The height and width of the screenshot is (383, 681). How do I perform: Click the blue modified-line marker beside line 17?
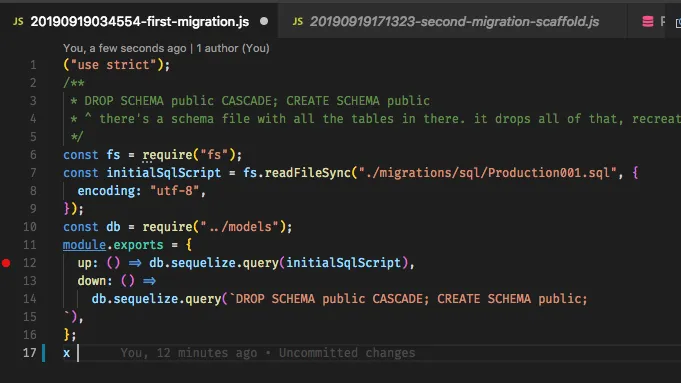click(43, 353)
